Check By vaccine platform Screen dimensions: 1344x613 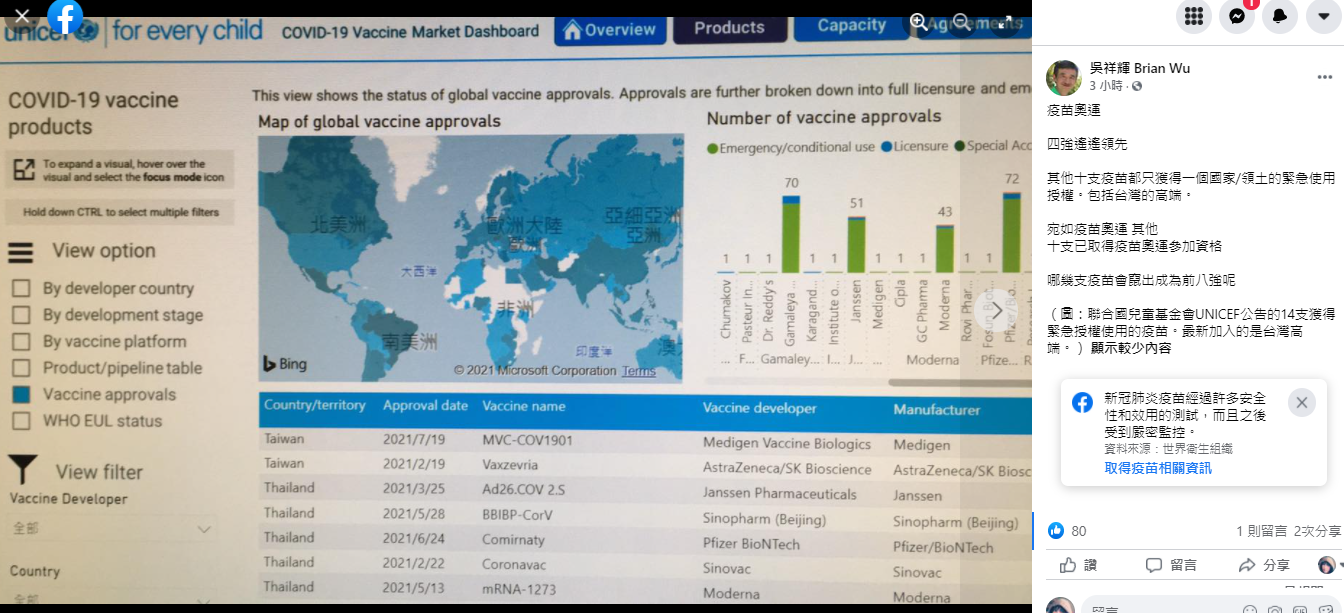(x=20, y=342)
